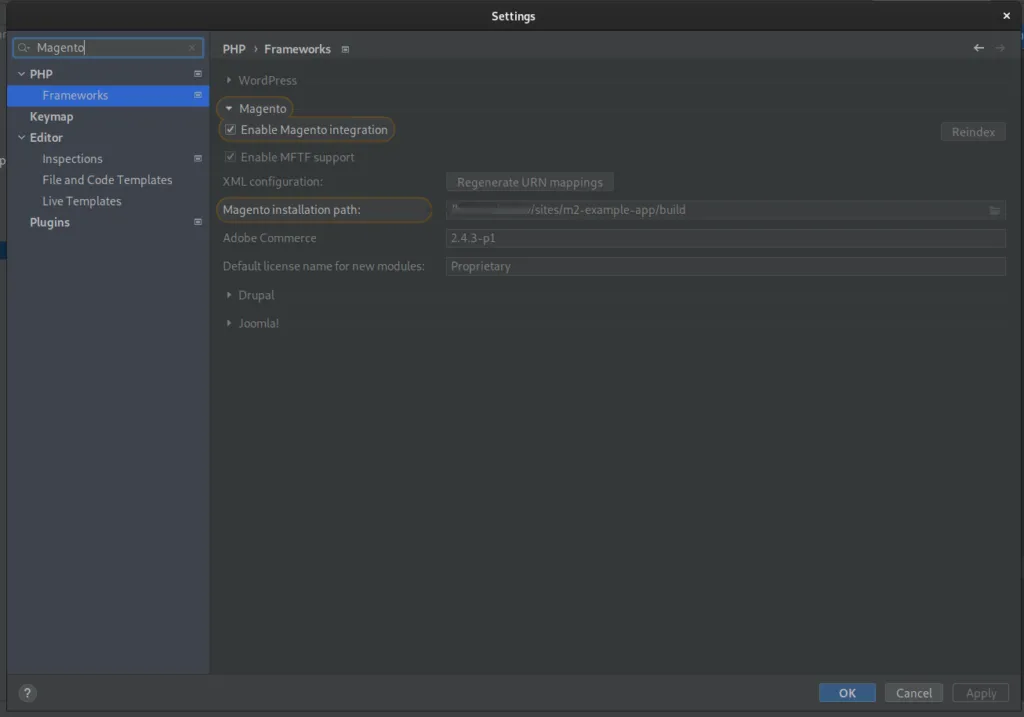Screen dimensions: 1024x717
Task: Click the icon after Frameworks in the breadcrumb
Action: tap(344, 48)
